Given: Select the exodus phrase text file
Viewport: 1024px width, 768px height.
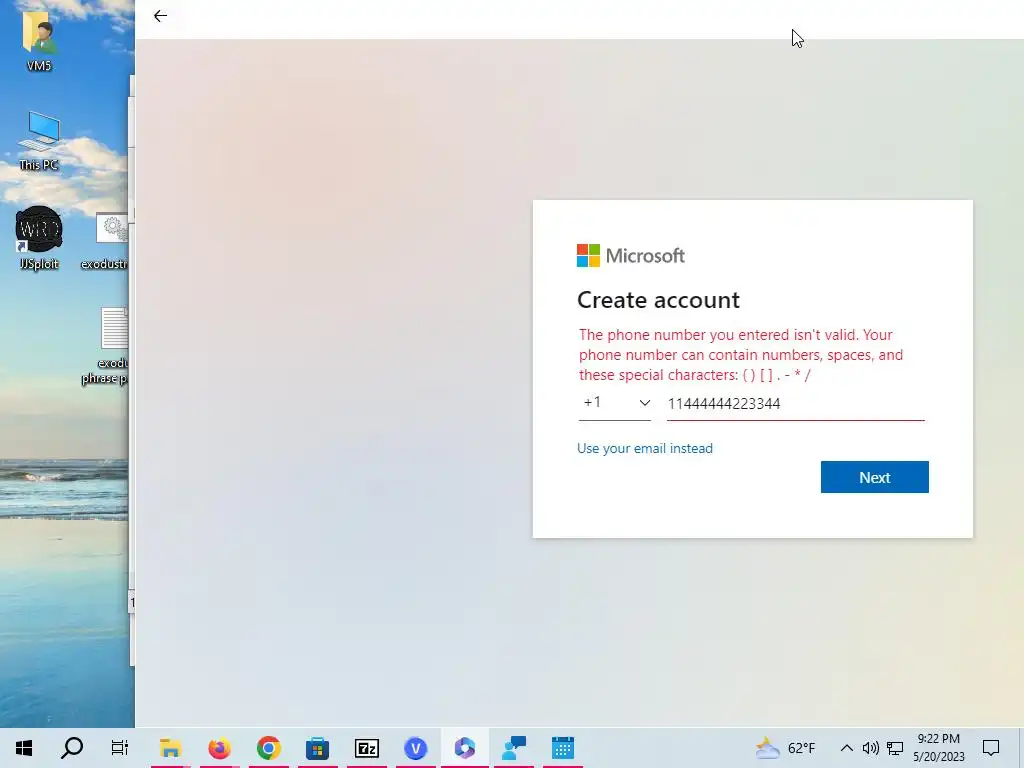Looking at the screenshot, I should pyautogui.click(x=108, y=346).
